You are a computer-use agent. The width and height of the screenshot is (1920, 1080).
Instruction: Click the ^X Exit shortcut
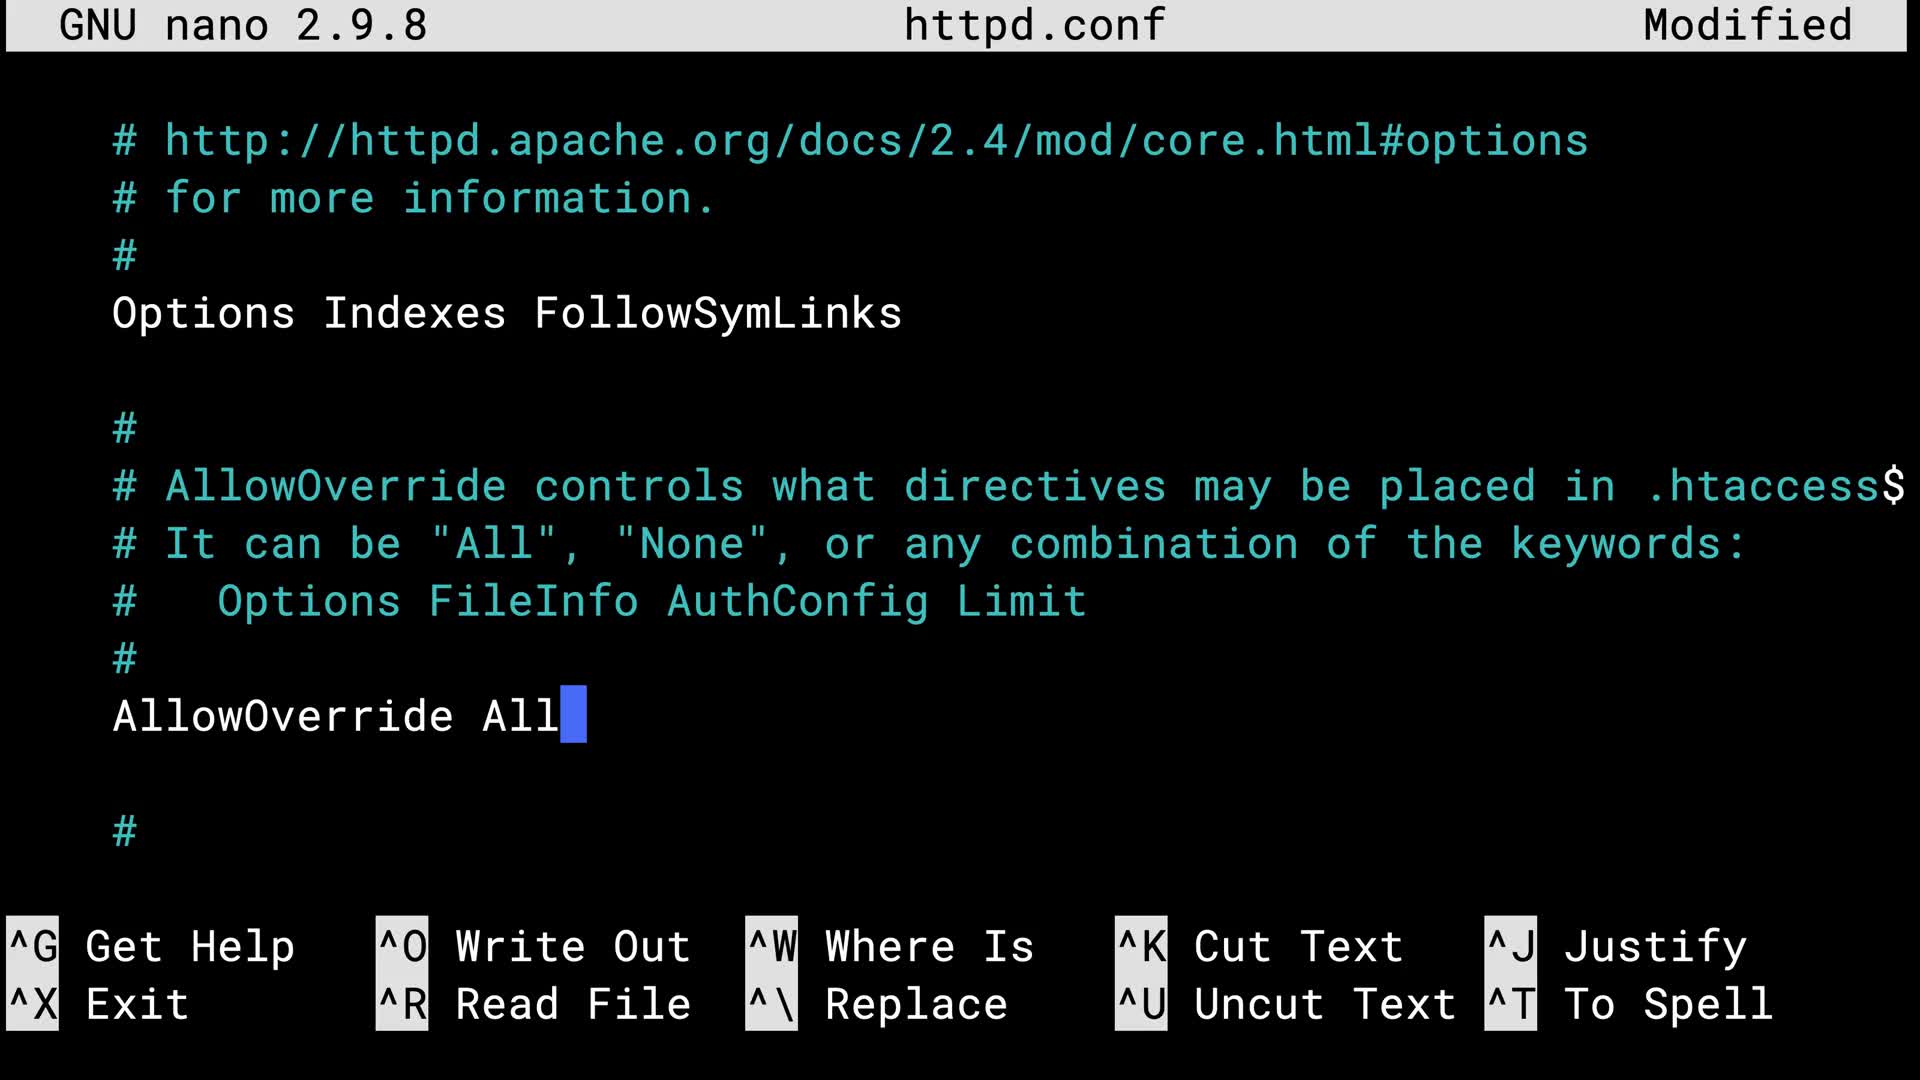point(98,1004)
